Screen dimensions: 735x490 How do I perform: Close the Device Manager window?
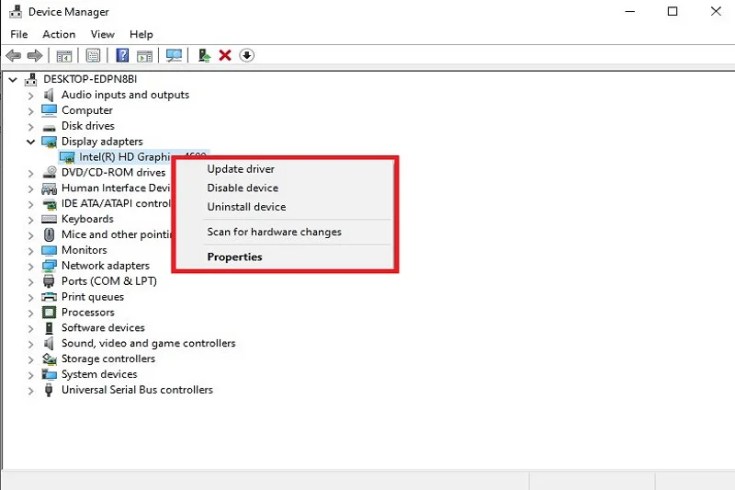point(715,11)
